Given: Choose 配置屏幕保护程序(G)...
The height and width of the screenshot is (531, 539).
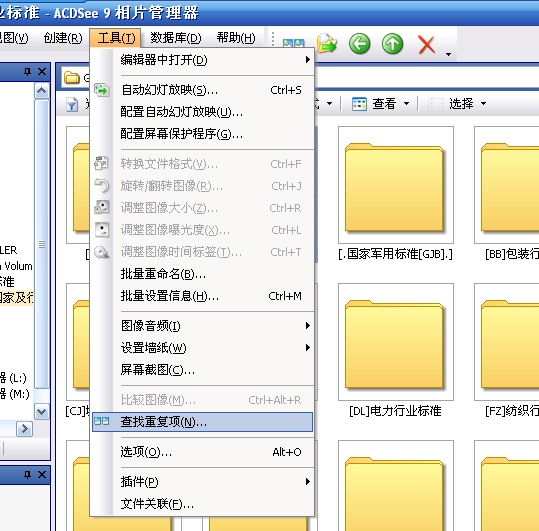Looking at the screenshot, I should (x=202, y=134).
